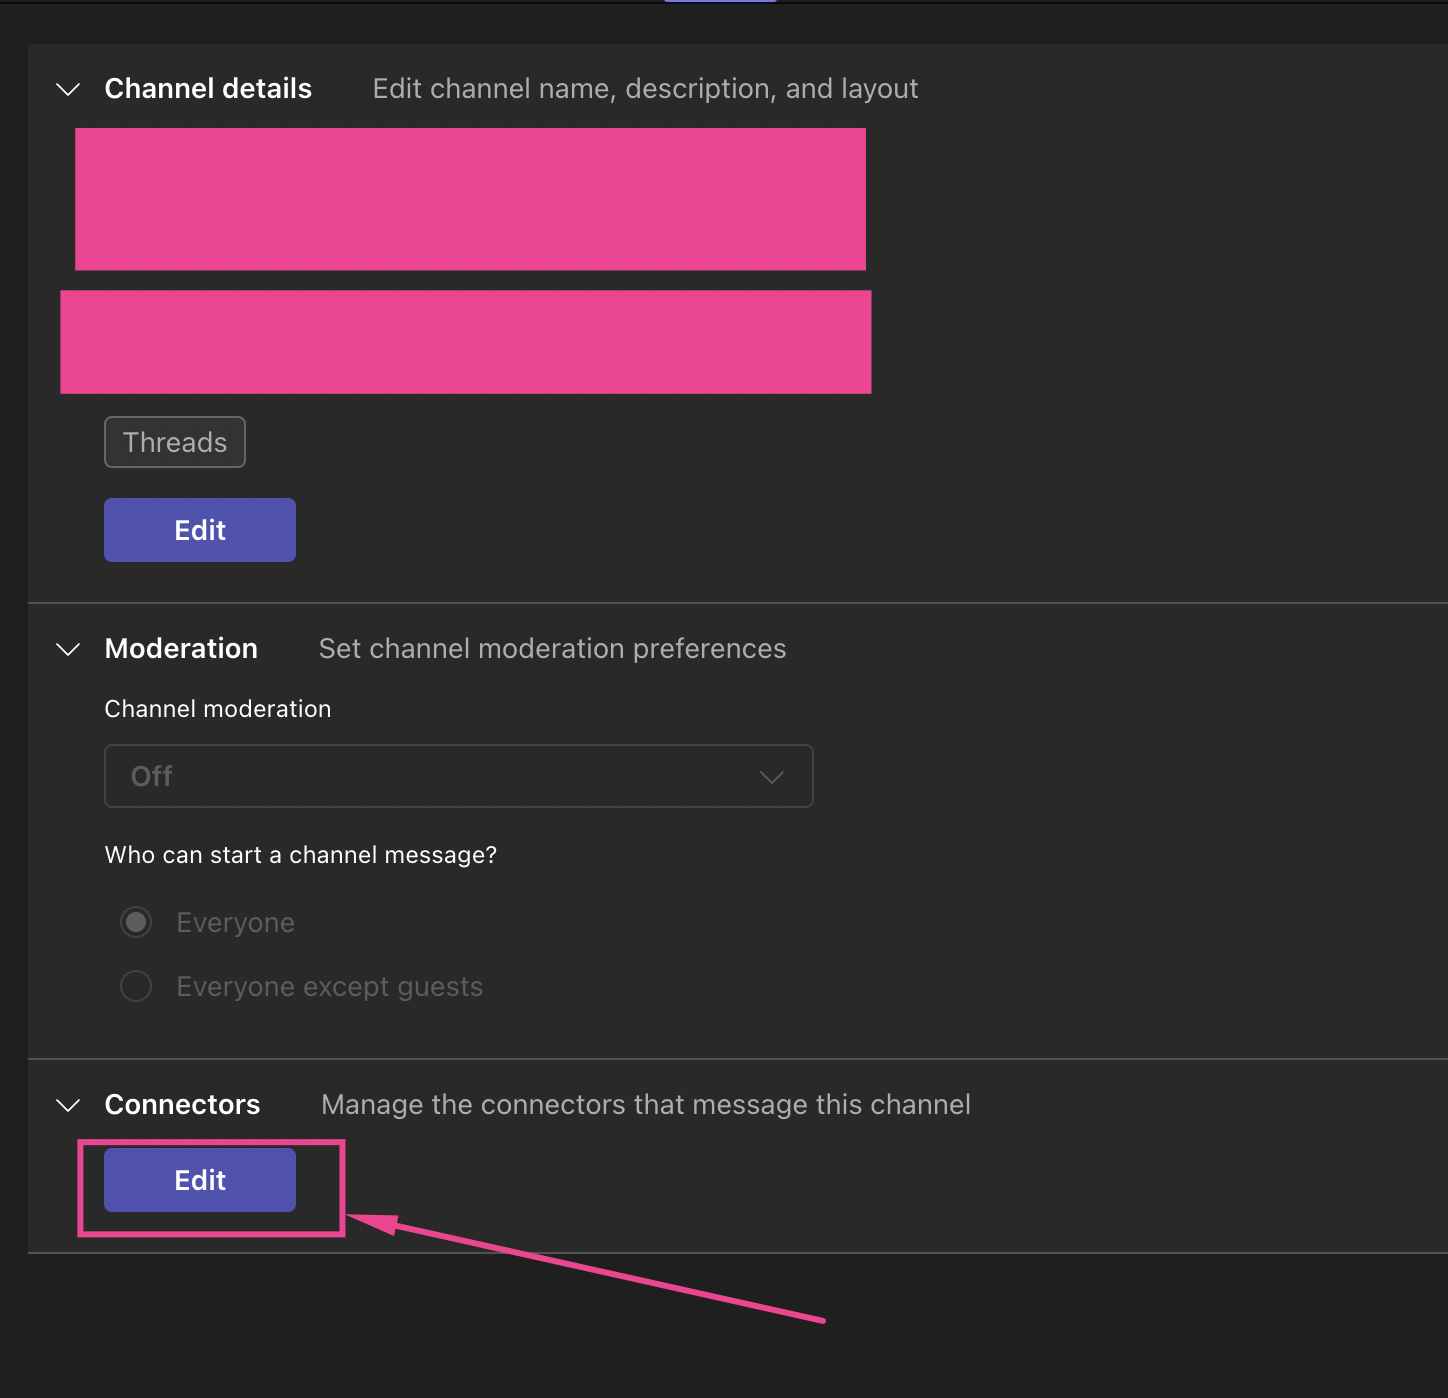This screenshot has height=1398, width=1448.
Task: Click the Moderation heading
Action: 181,649
